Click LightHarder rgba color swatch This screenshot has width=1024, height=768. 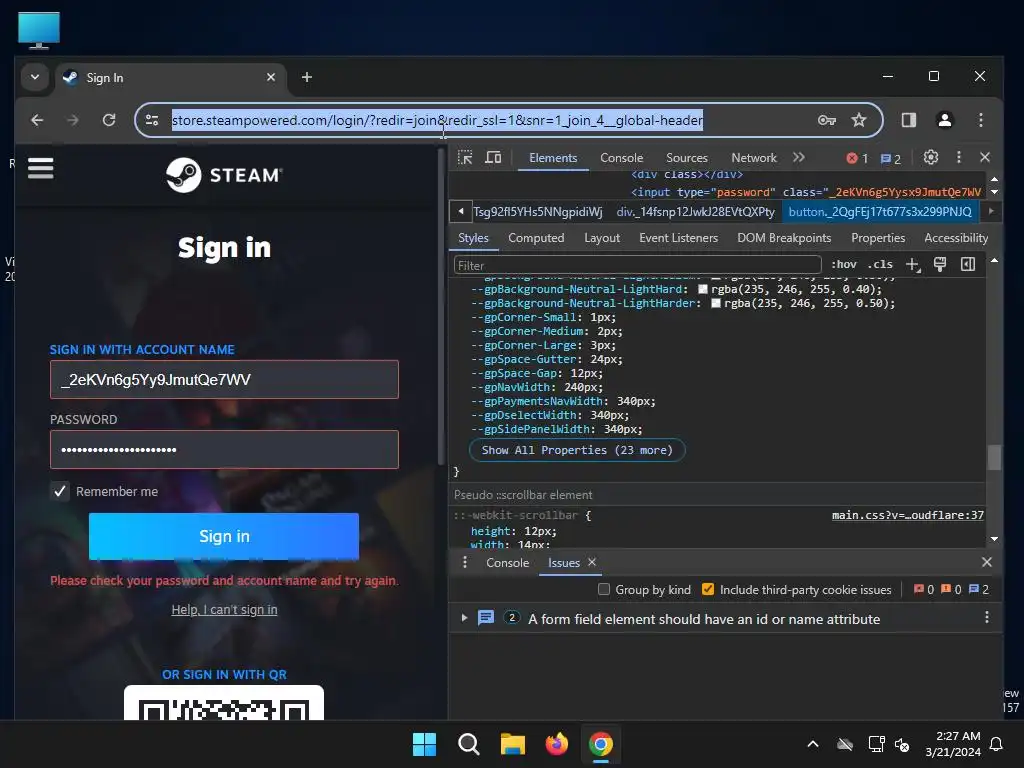716,304
